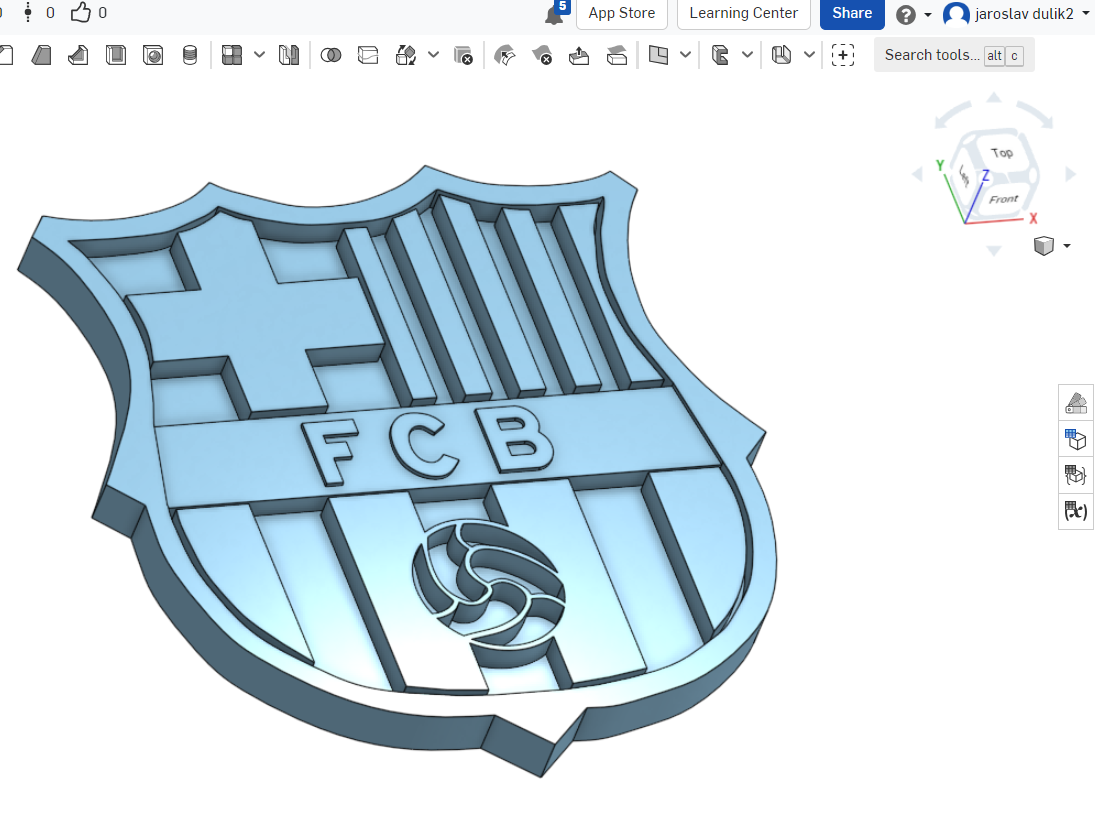This screenshot has height=817, width=1095.
Task: Open the notifications bell
Action: click(554, 14)
